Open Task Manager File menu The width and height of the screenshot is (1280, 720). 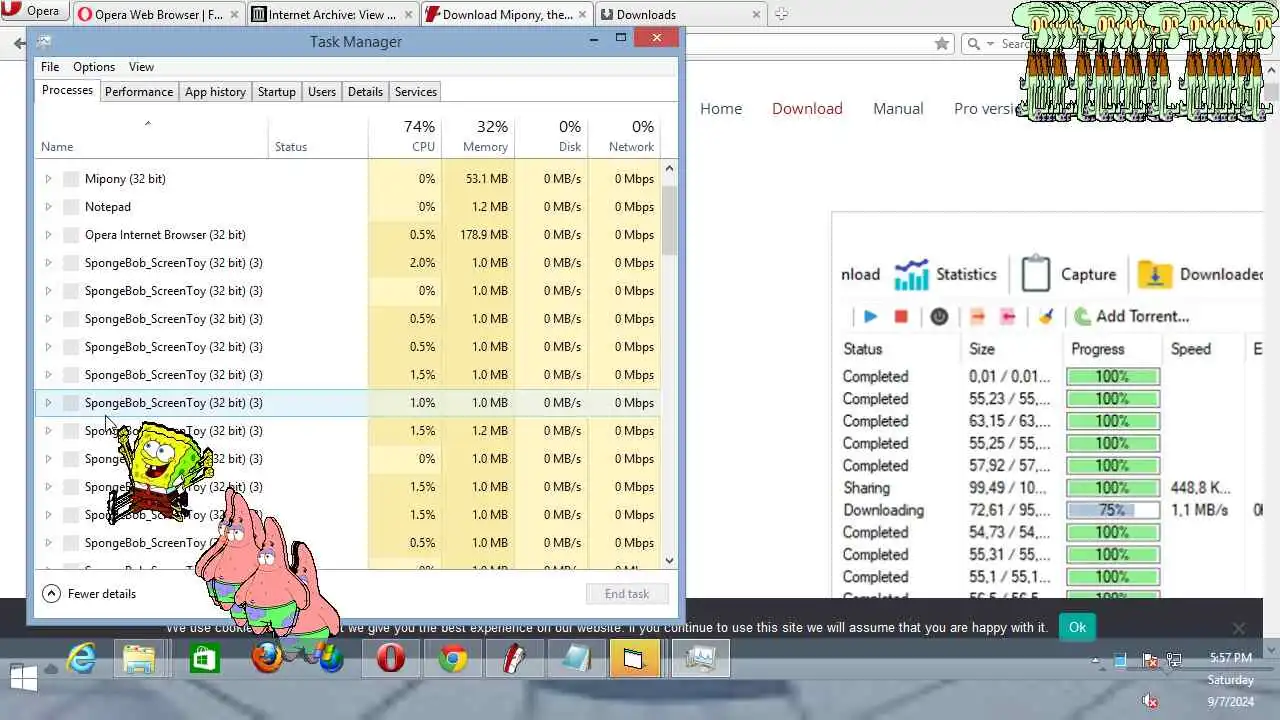pos(50,67)
